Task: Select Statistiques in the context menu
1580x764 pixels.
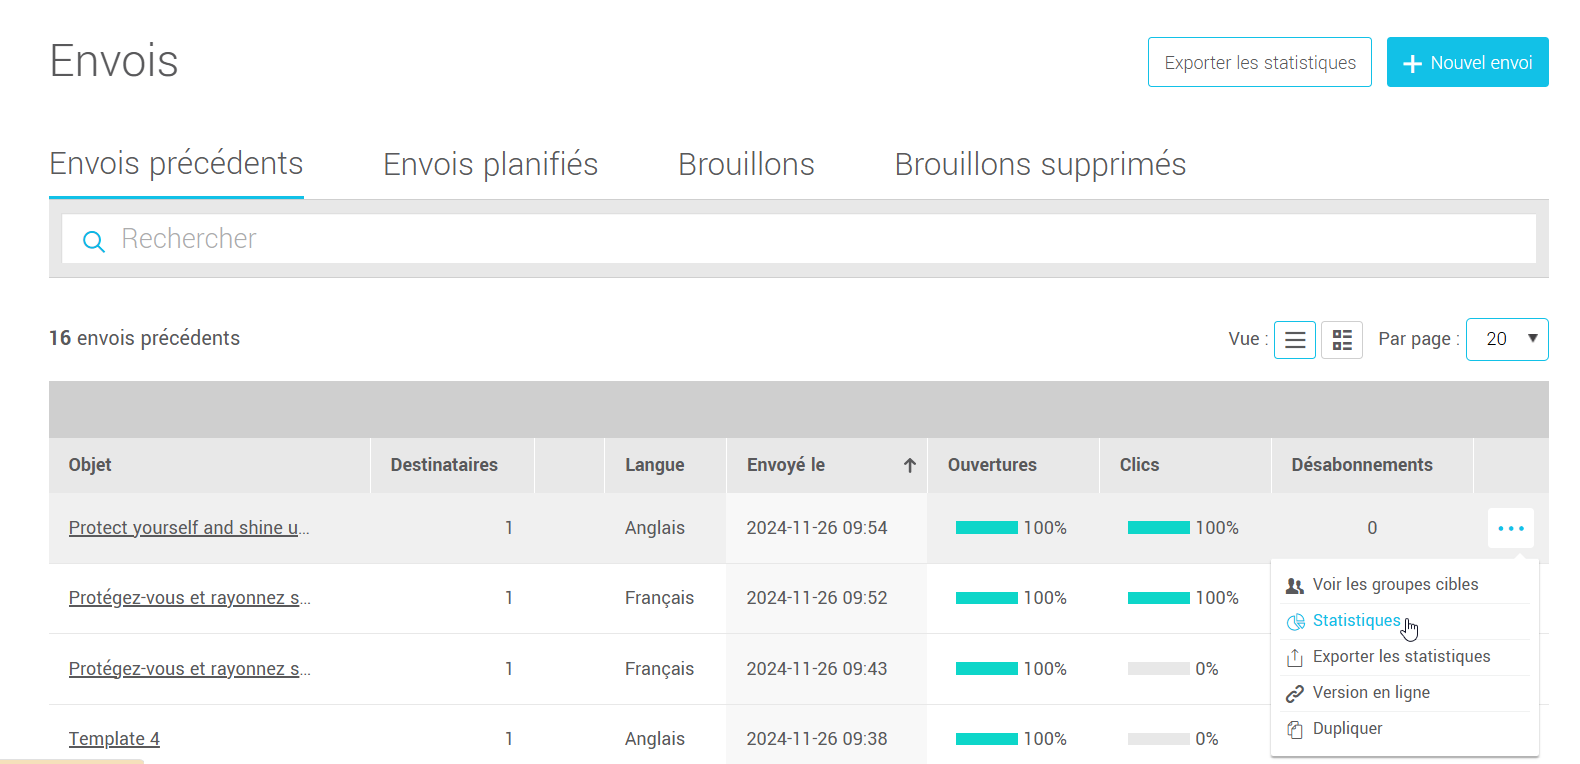Action: tap(1357, 620)
